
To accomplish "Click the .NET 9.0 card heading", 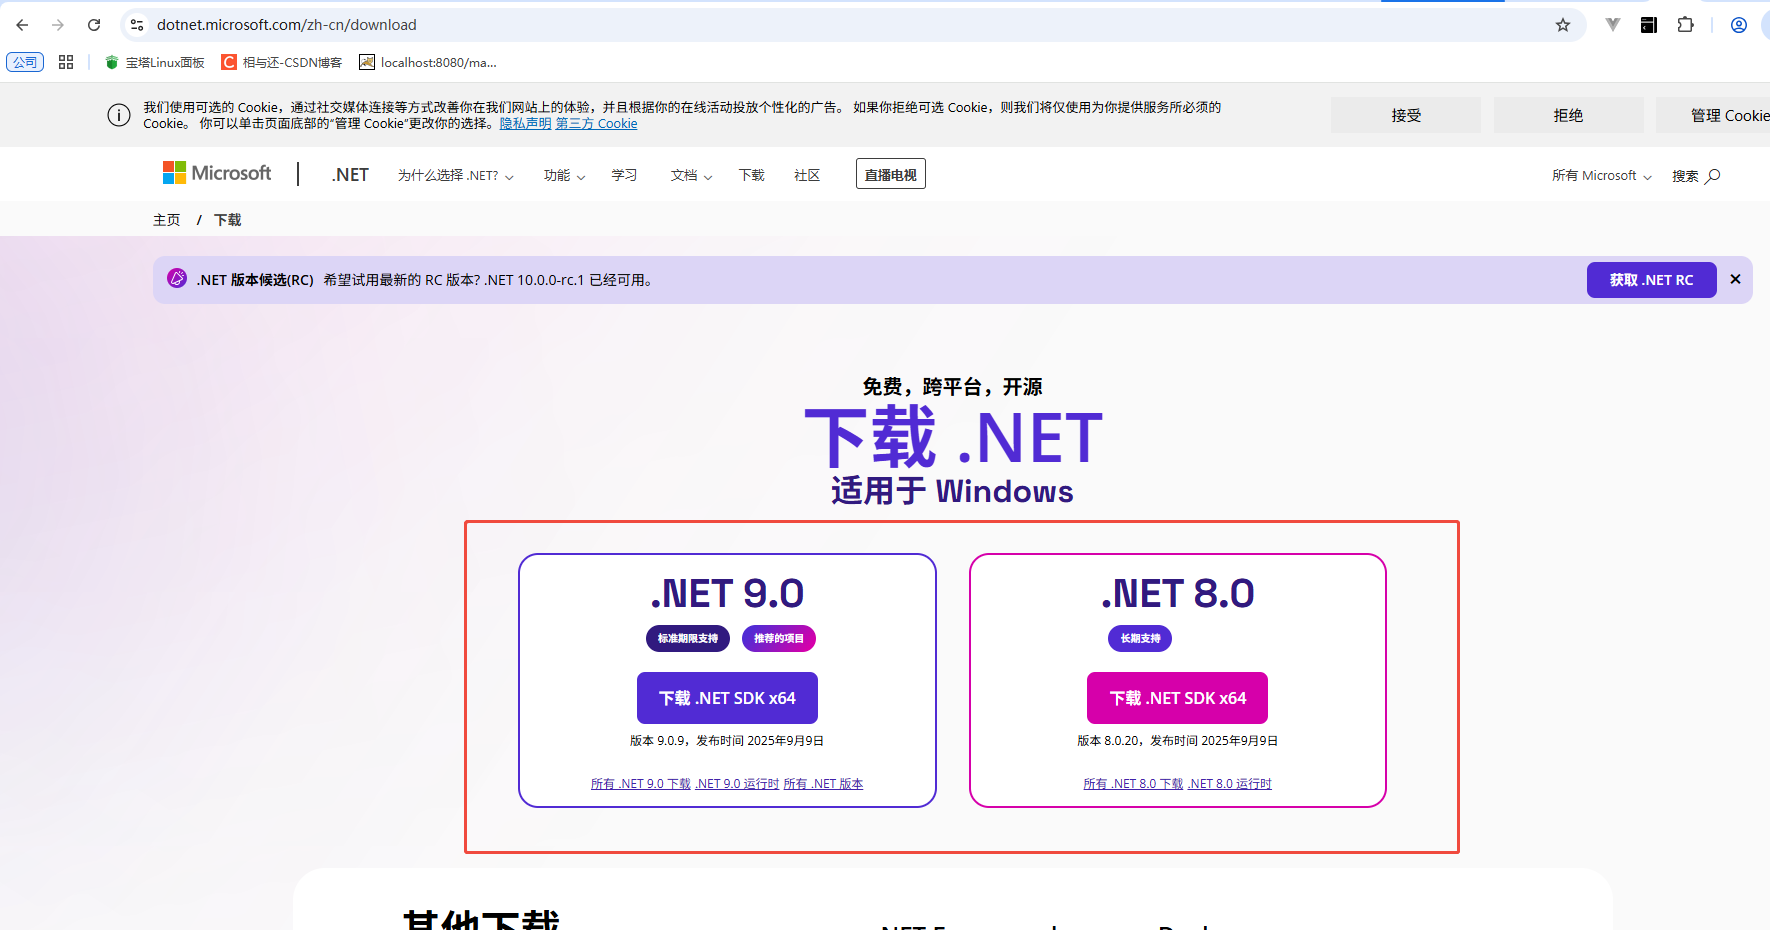I will click(727, 593).
